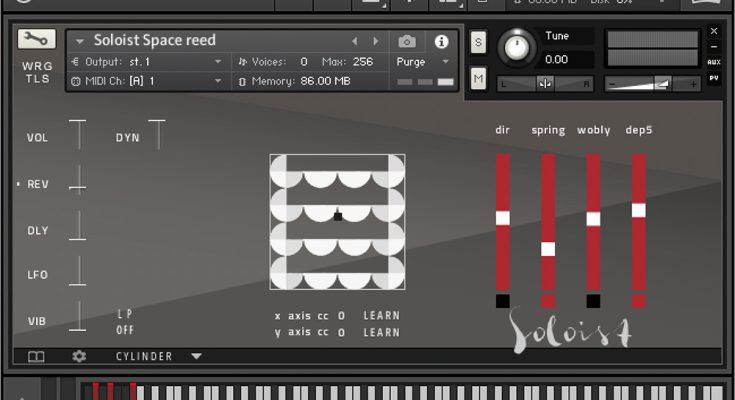Select the next preset arrow
Viewport: 735px width, 400px height.
click(376, 41)
